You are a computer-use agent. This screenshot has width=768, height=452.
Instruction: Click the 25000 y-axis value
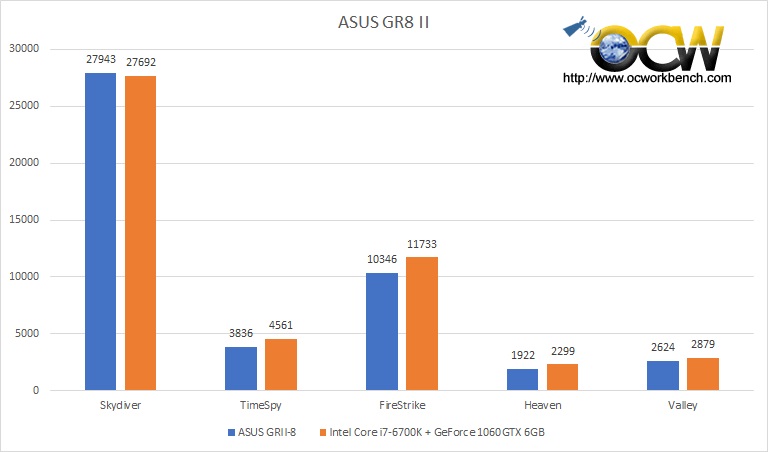24,105
